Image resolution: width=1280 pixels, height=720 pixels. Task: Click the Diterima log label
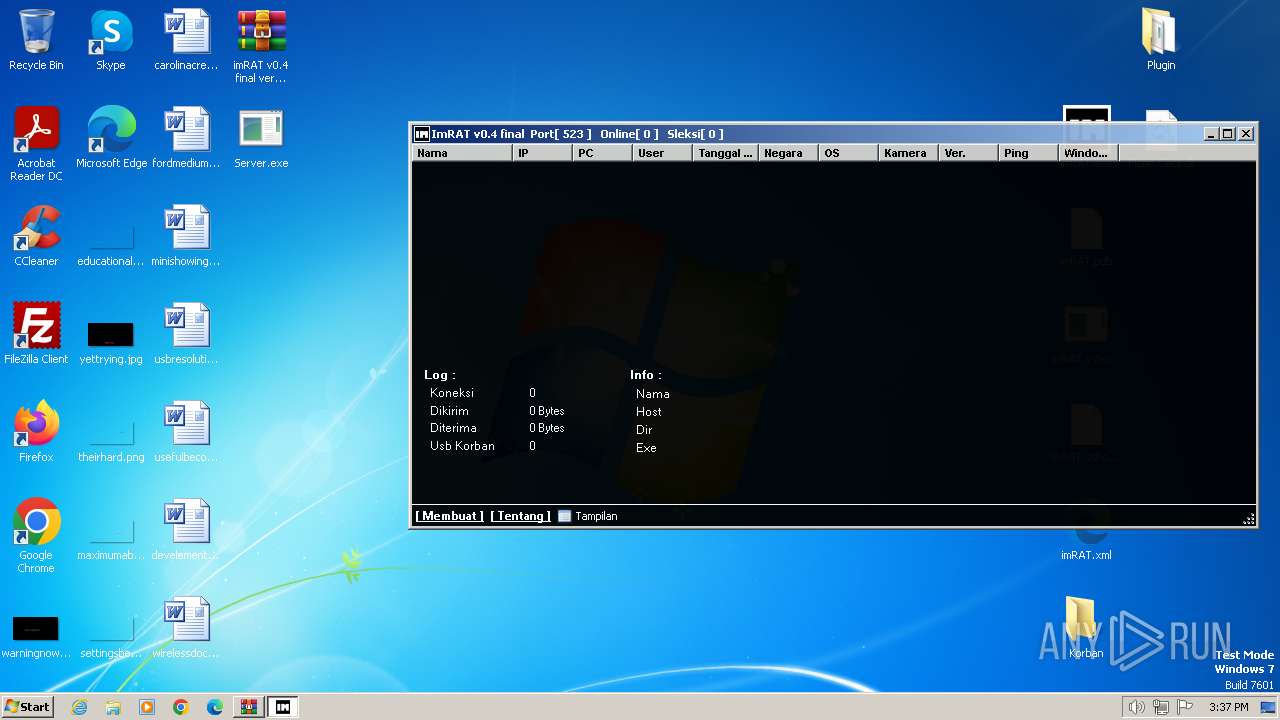pos(453,428)
